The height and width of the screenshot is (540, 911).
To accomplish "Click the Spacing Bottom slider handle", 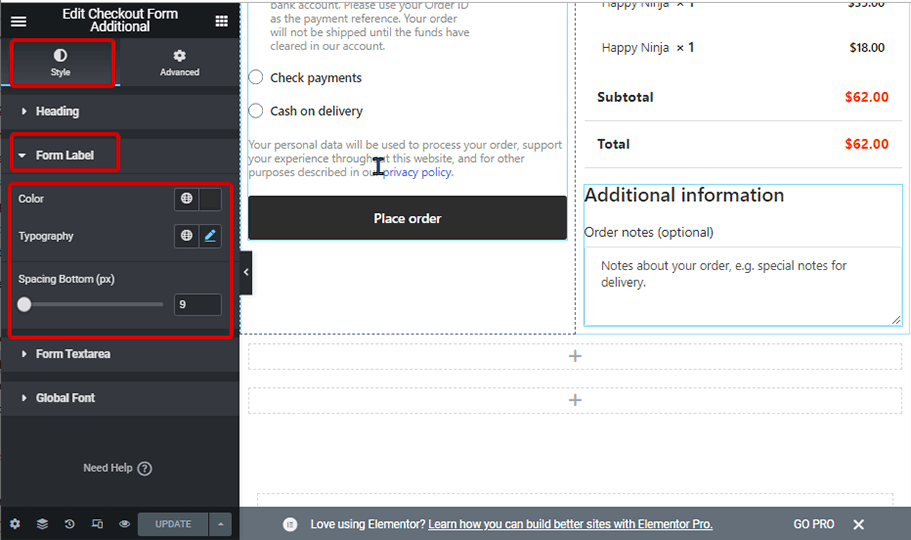I will pyautogui.click(x=24, y=304).
